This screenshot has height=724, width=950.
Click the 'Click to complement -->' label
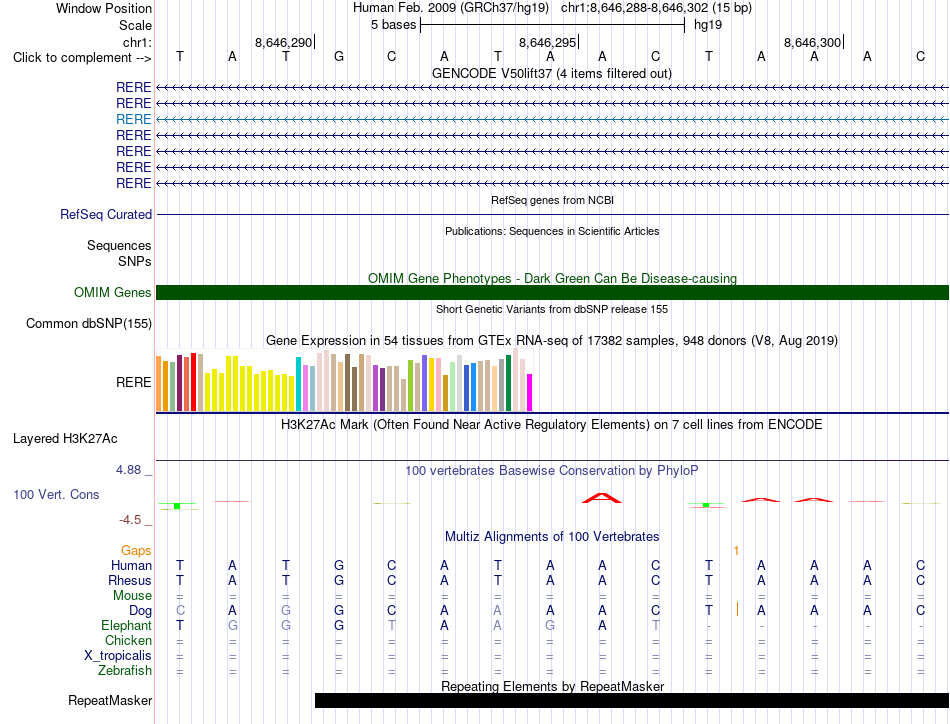pos(82,58)
